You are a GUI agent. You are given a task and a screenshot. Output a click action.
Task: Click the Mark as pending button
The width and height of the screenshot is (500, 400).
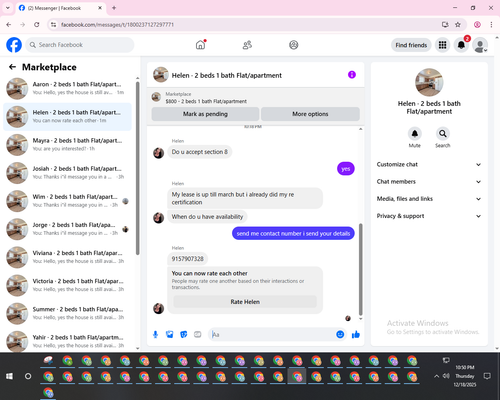(x=205, y=114)
